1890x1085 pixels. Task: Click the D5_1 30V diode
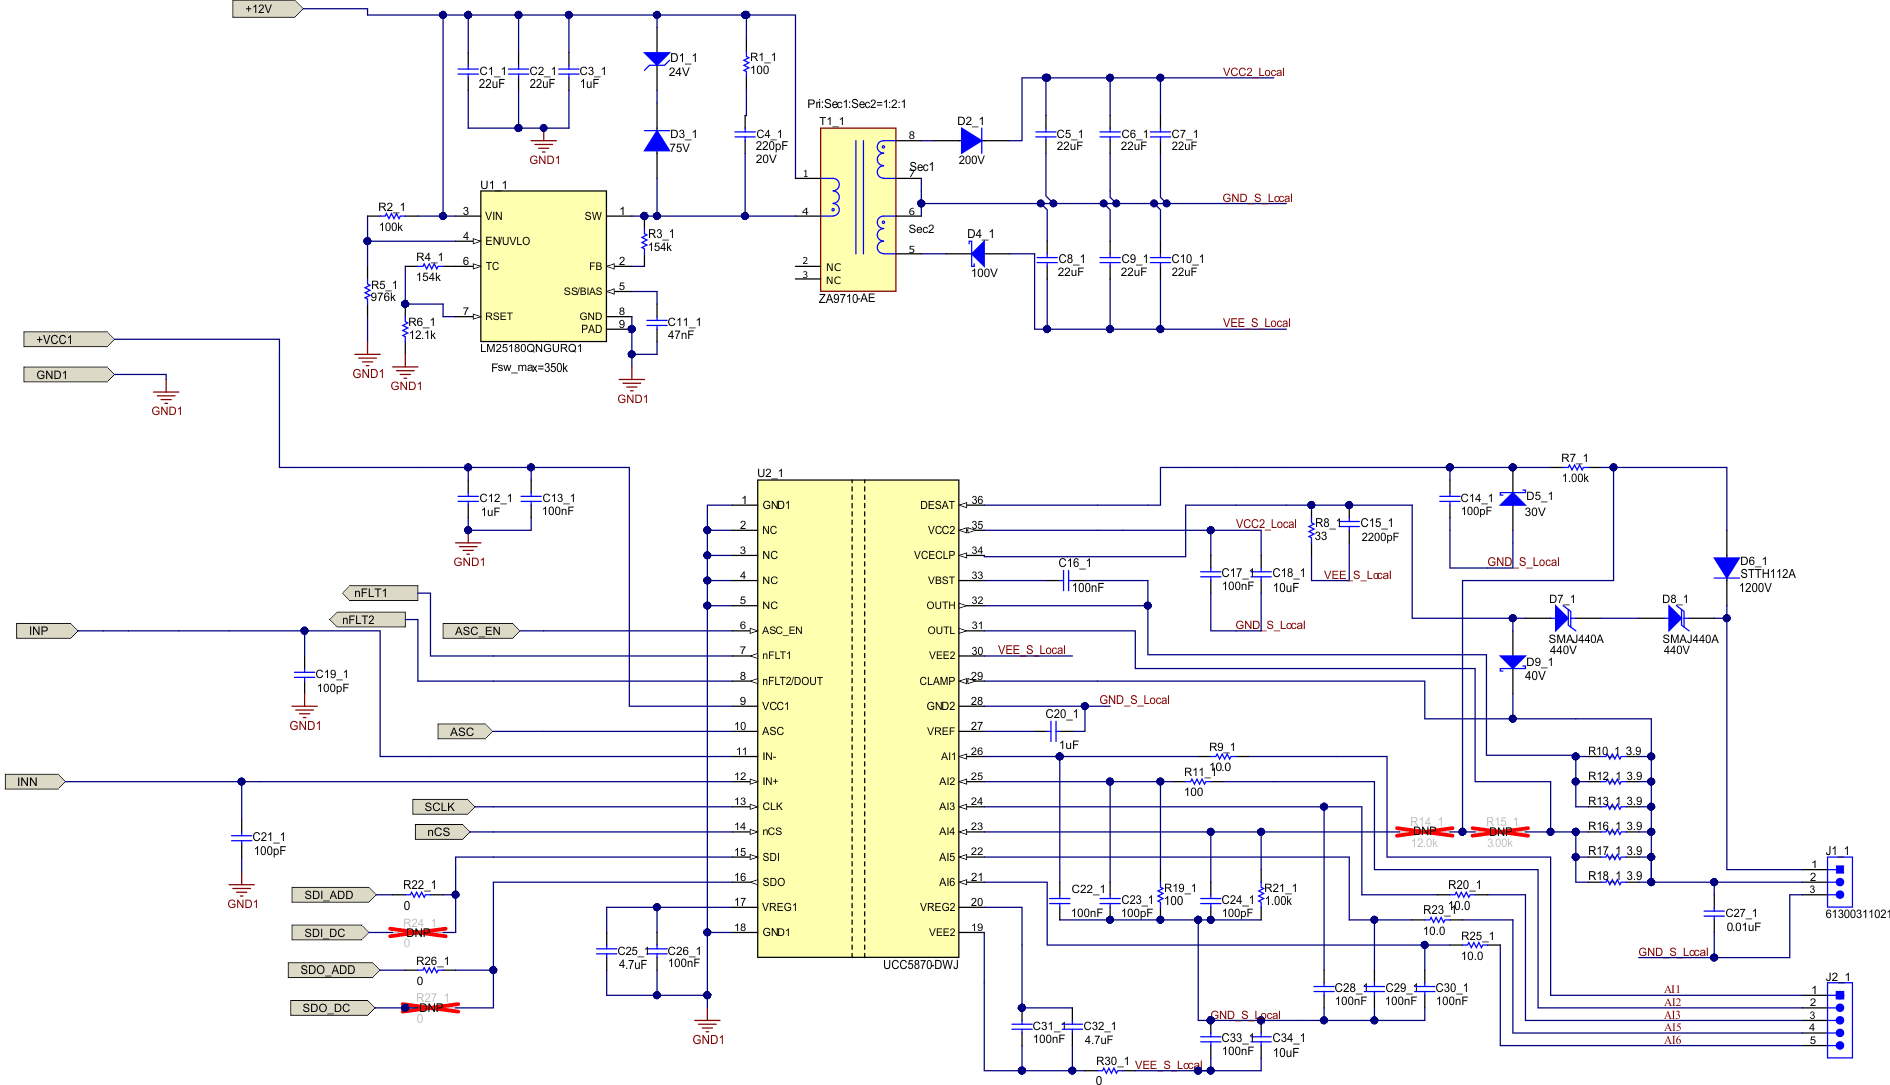pyautogui.click(x=1512, y=498)
